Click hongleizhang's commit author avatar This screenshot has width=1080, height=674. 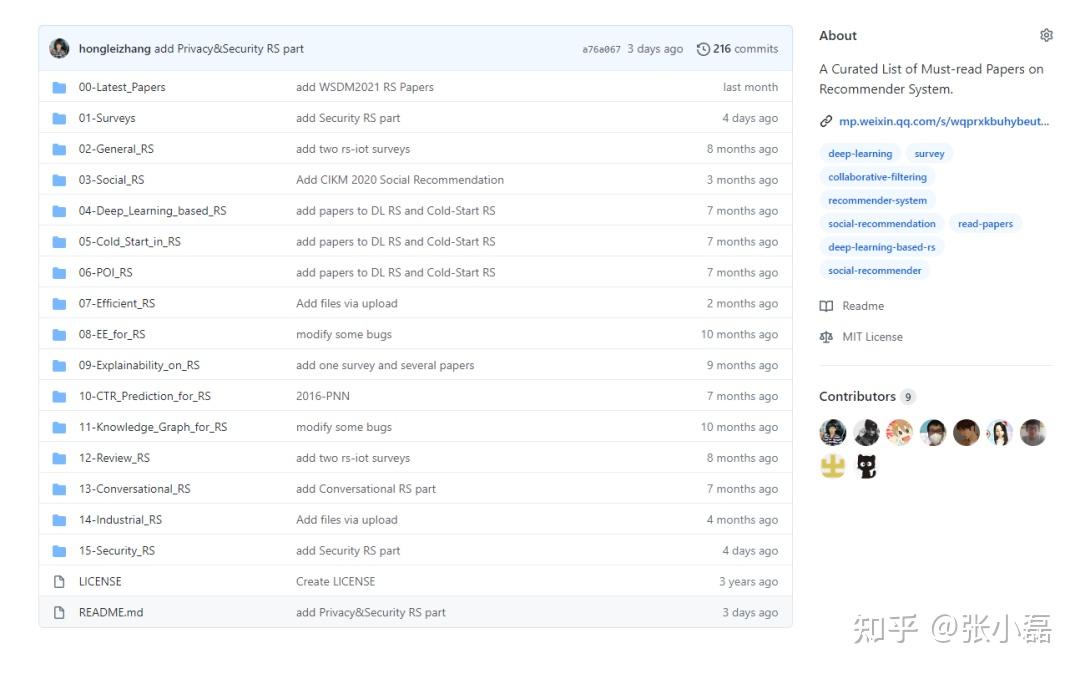tap(60, 48)
